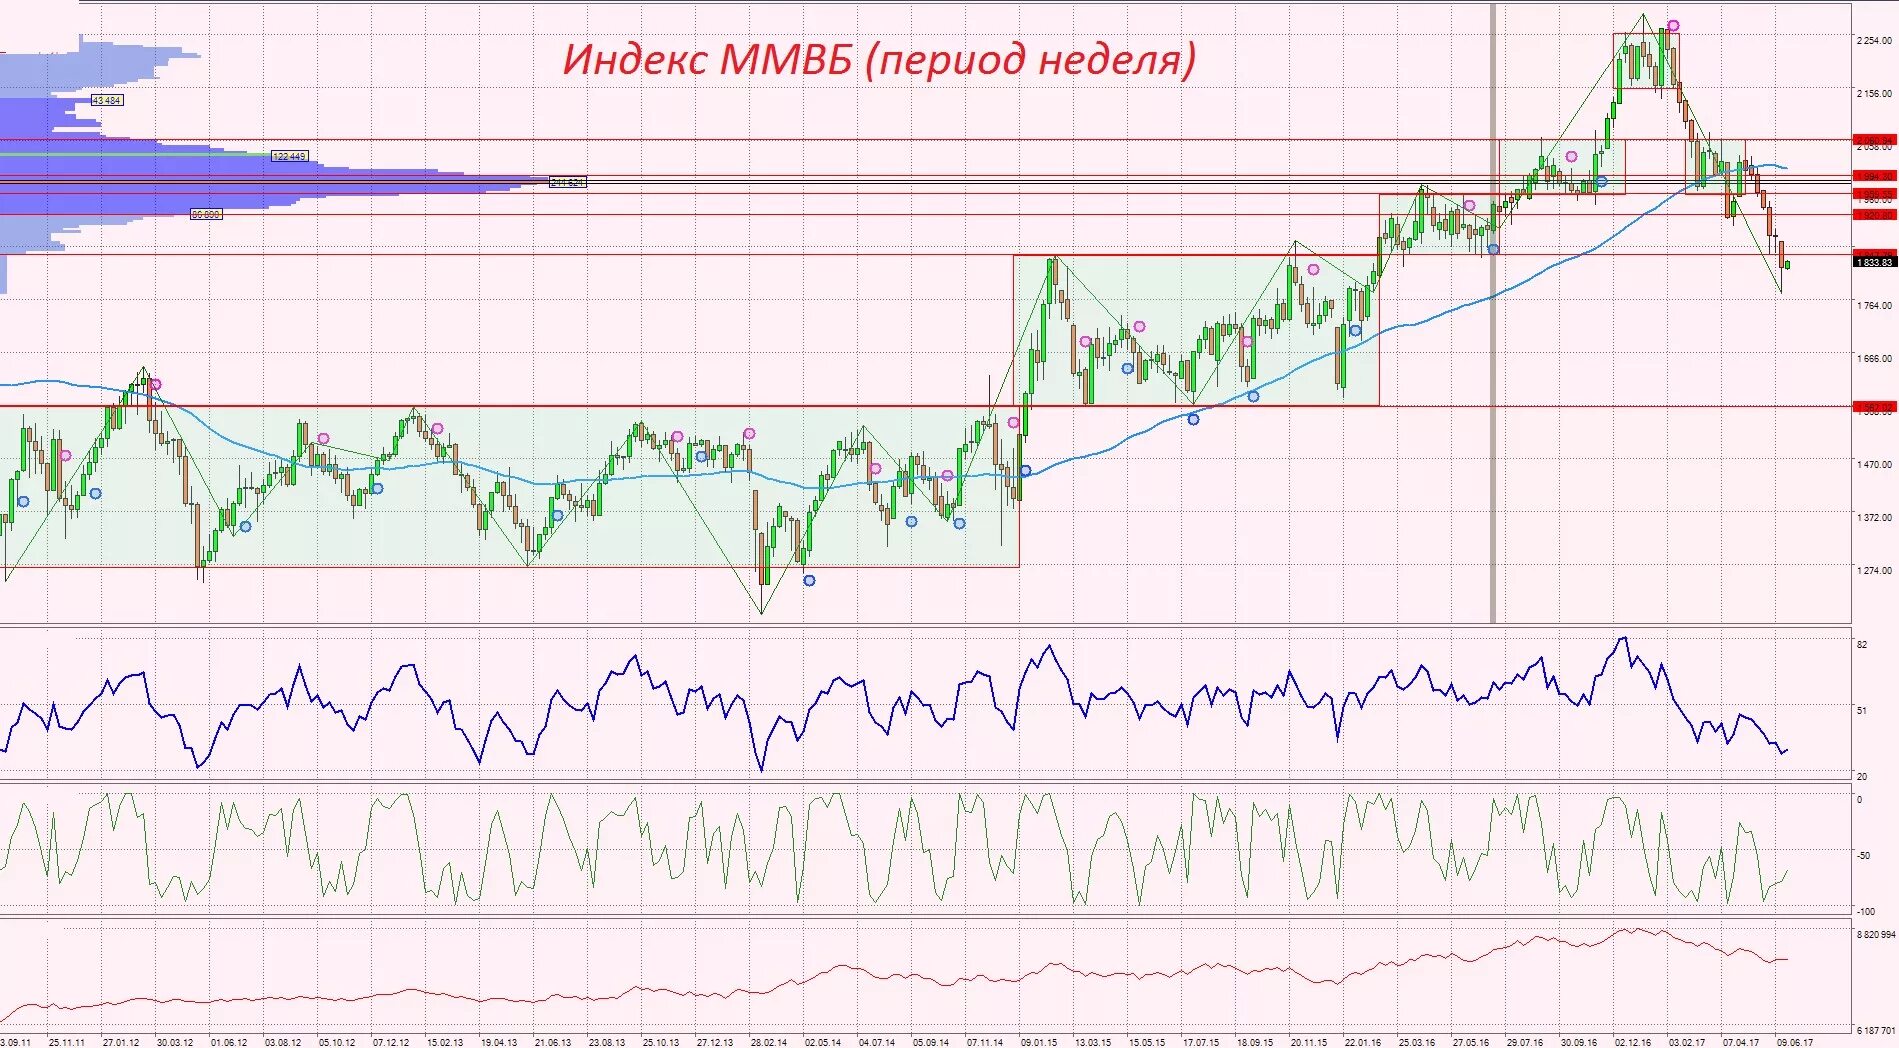Click the date label 25.03.16
Image resolution: width=1899 pixels, height=1048 pixels.
point(1417,1042)
